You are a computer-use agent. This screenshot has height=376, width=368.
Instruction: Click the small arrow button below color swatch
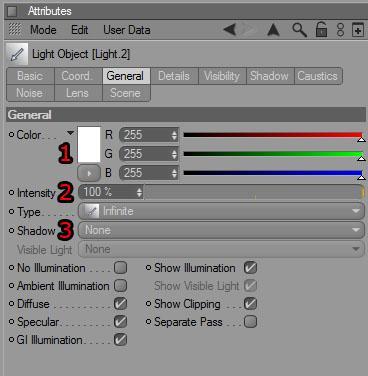click(x=89, y=173)
